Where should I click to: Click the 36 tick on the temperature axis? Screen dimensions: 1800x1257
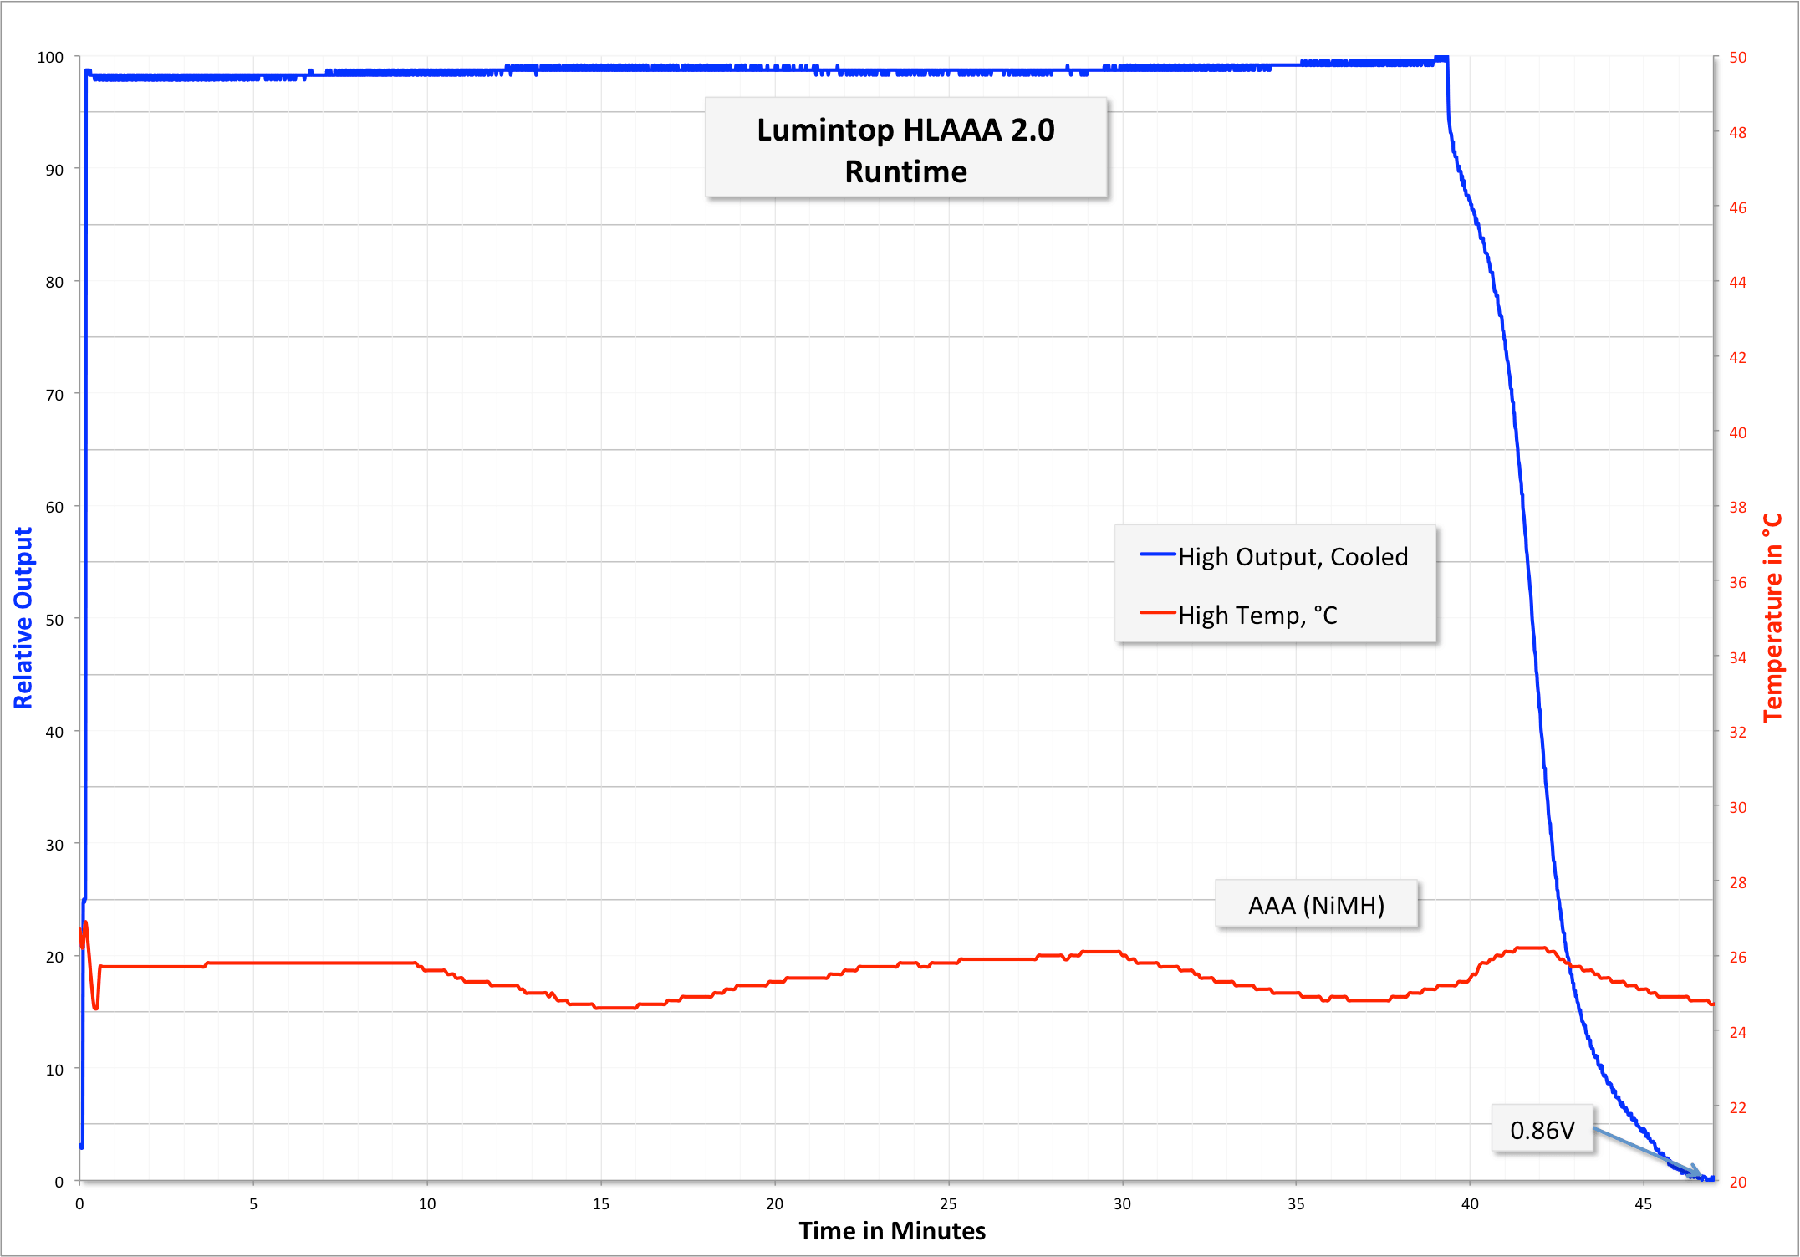(x=1738, y=583)
